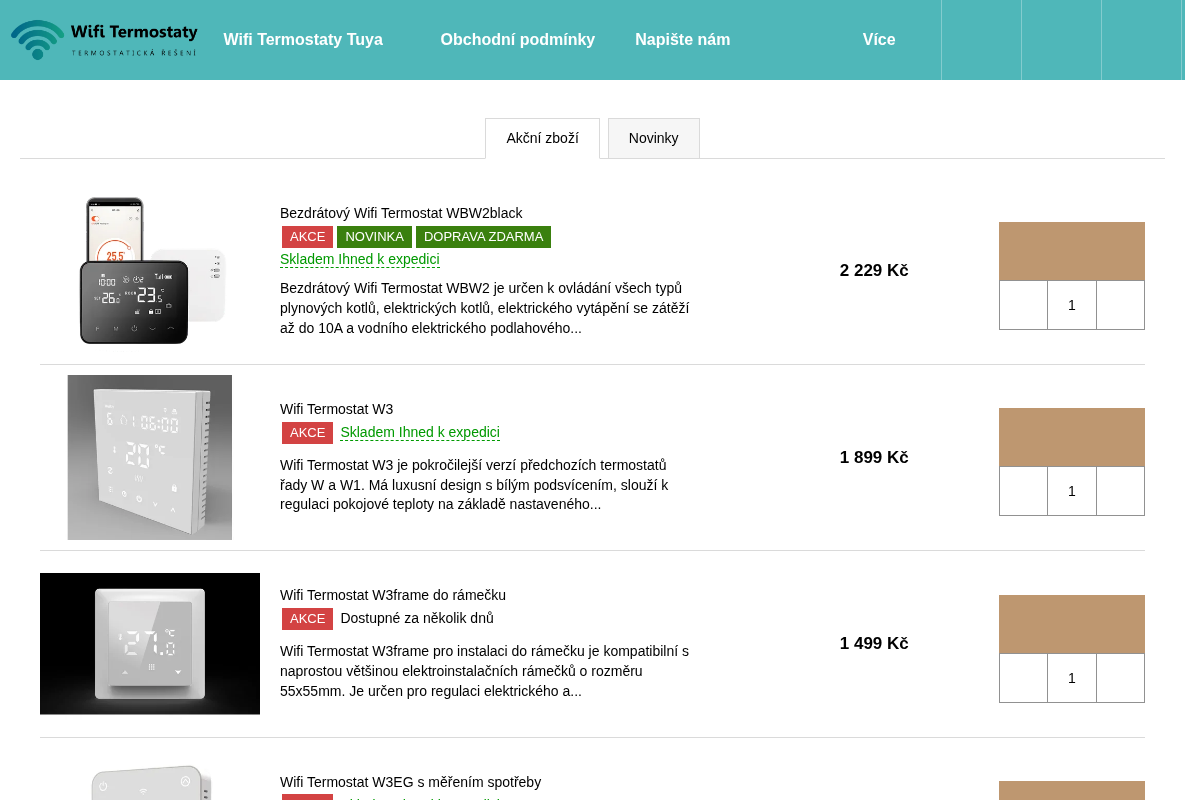Click the 1 899 Kč price

[x=874, y=457]
